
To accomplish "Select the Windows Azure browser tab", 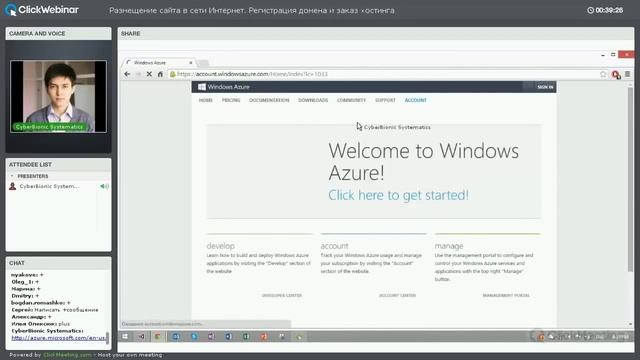I will tap(159, 63).
